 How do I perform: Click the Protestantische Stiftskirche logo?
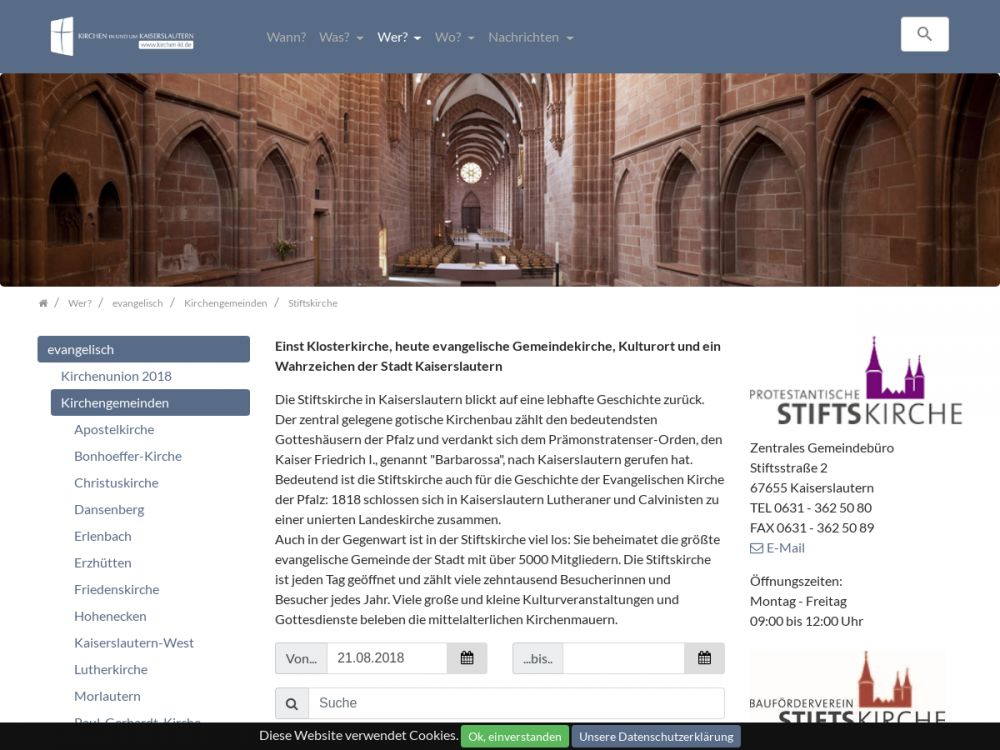tap(855, 381)
